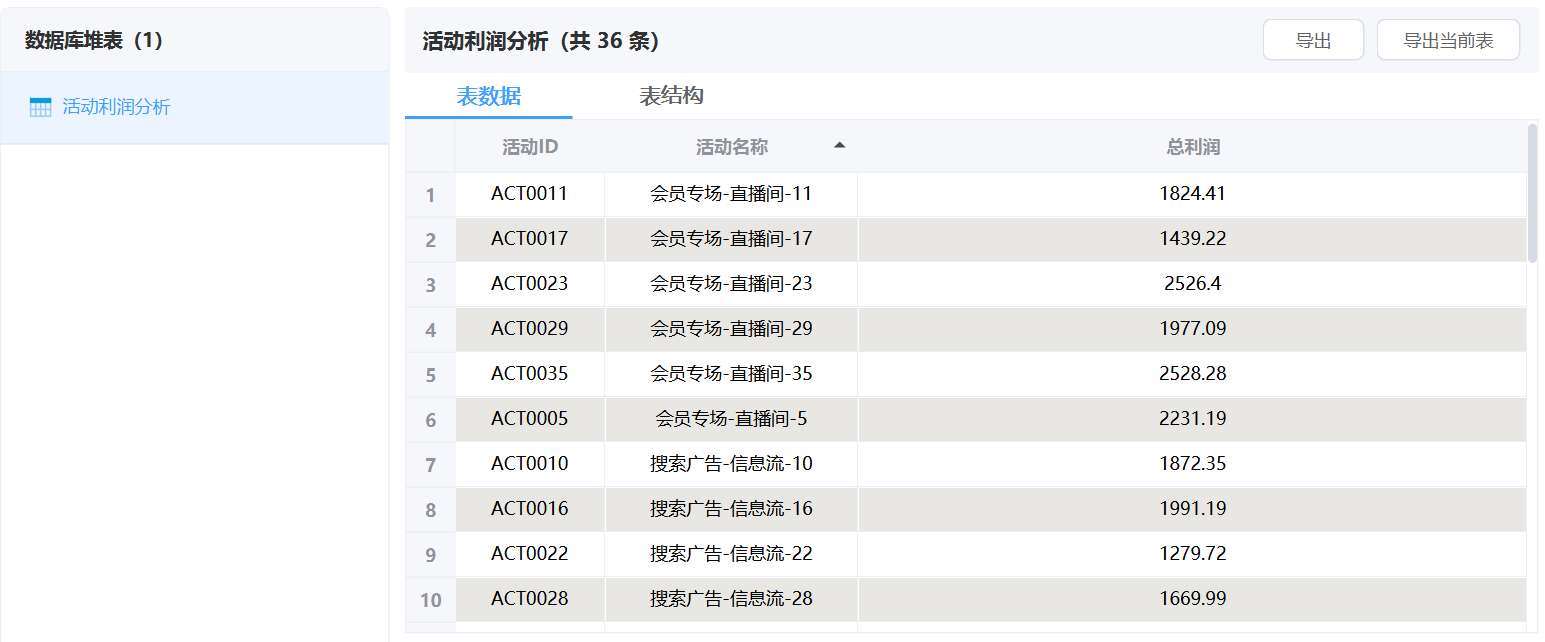Click the table icon beside 活动利润分析
1545x642 pixels.
40,108
